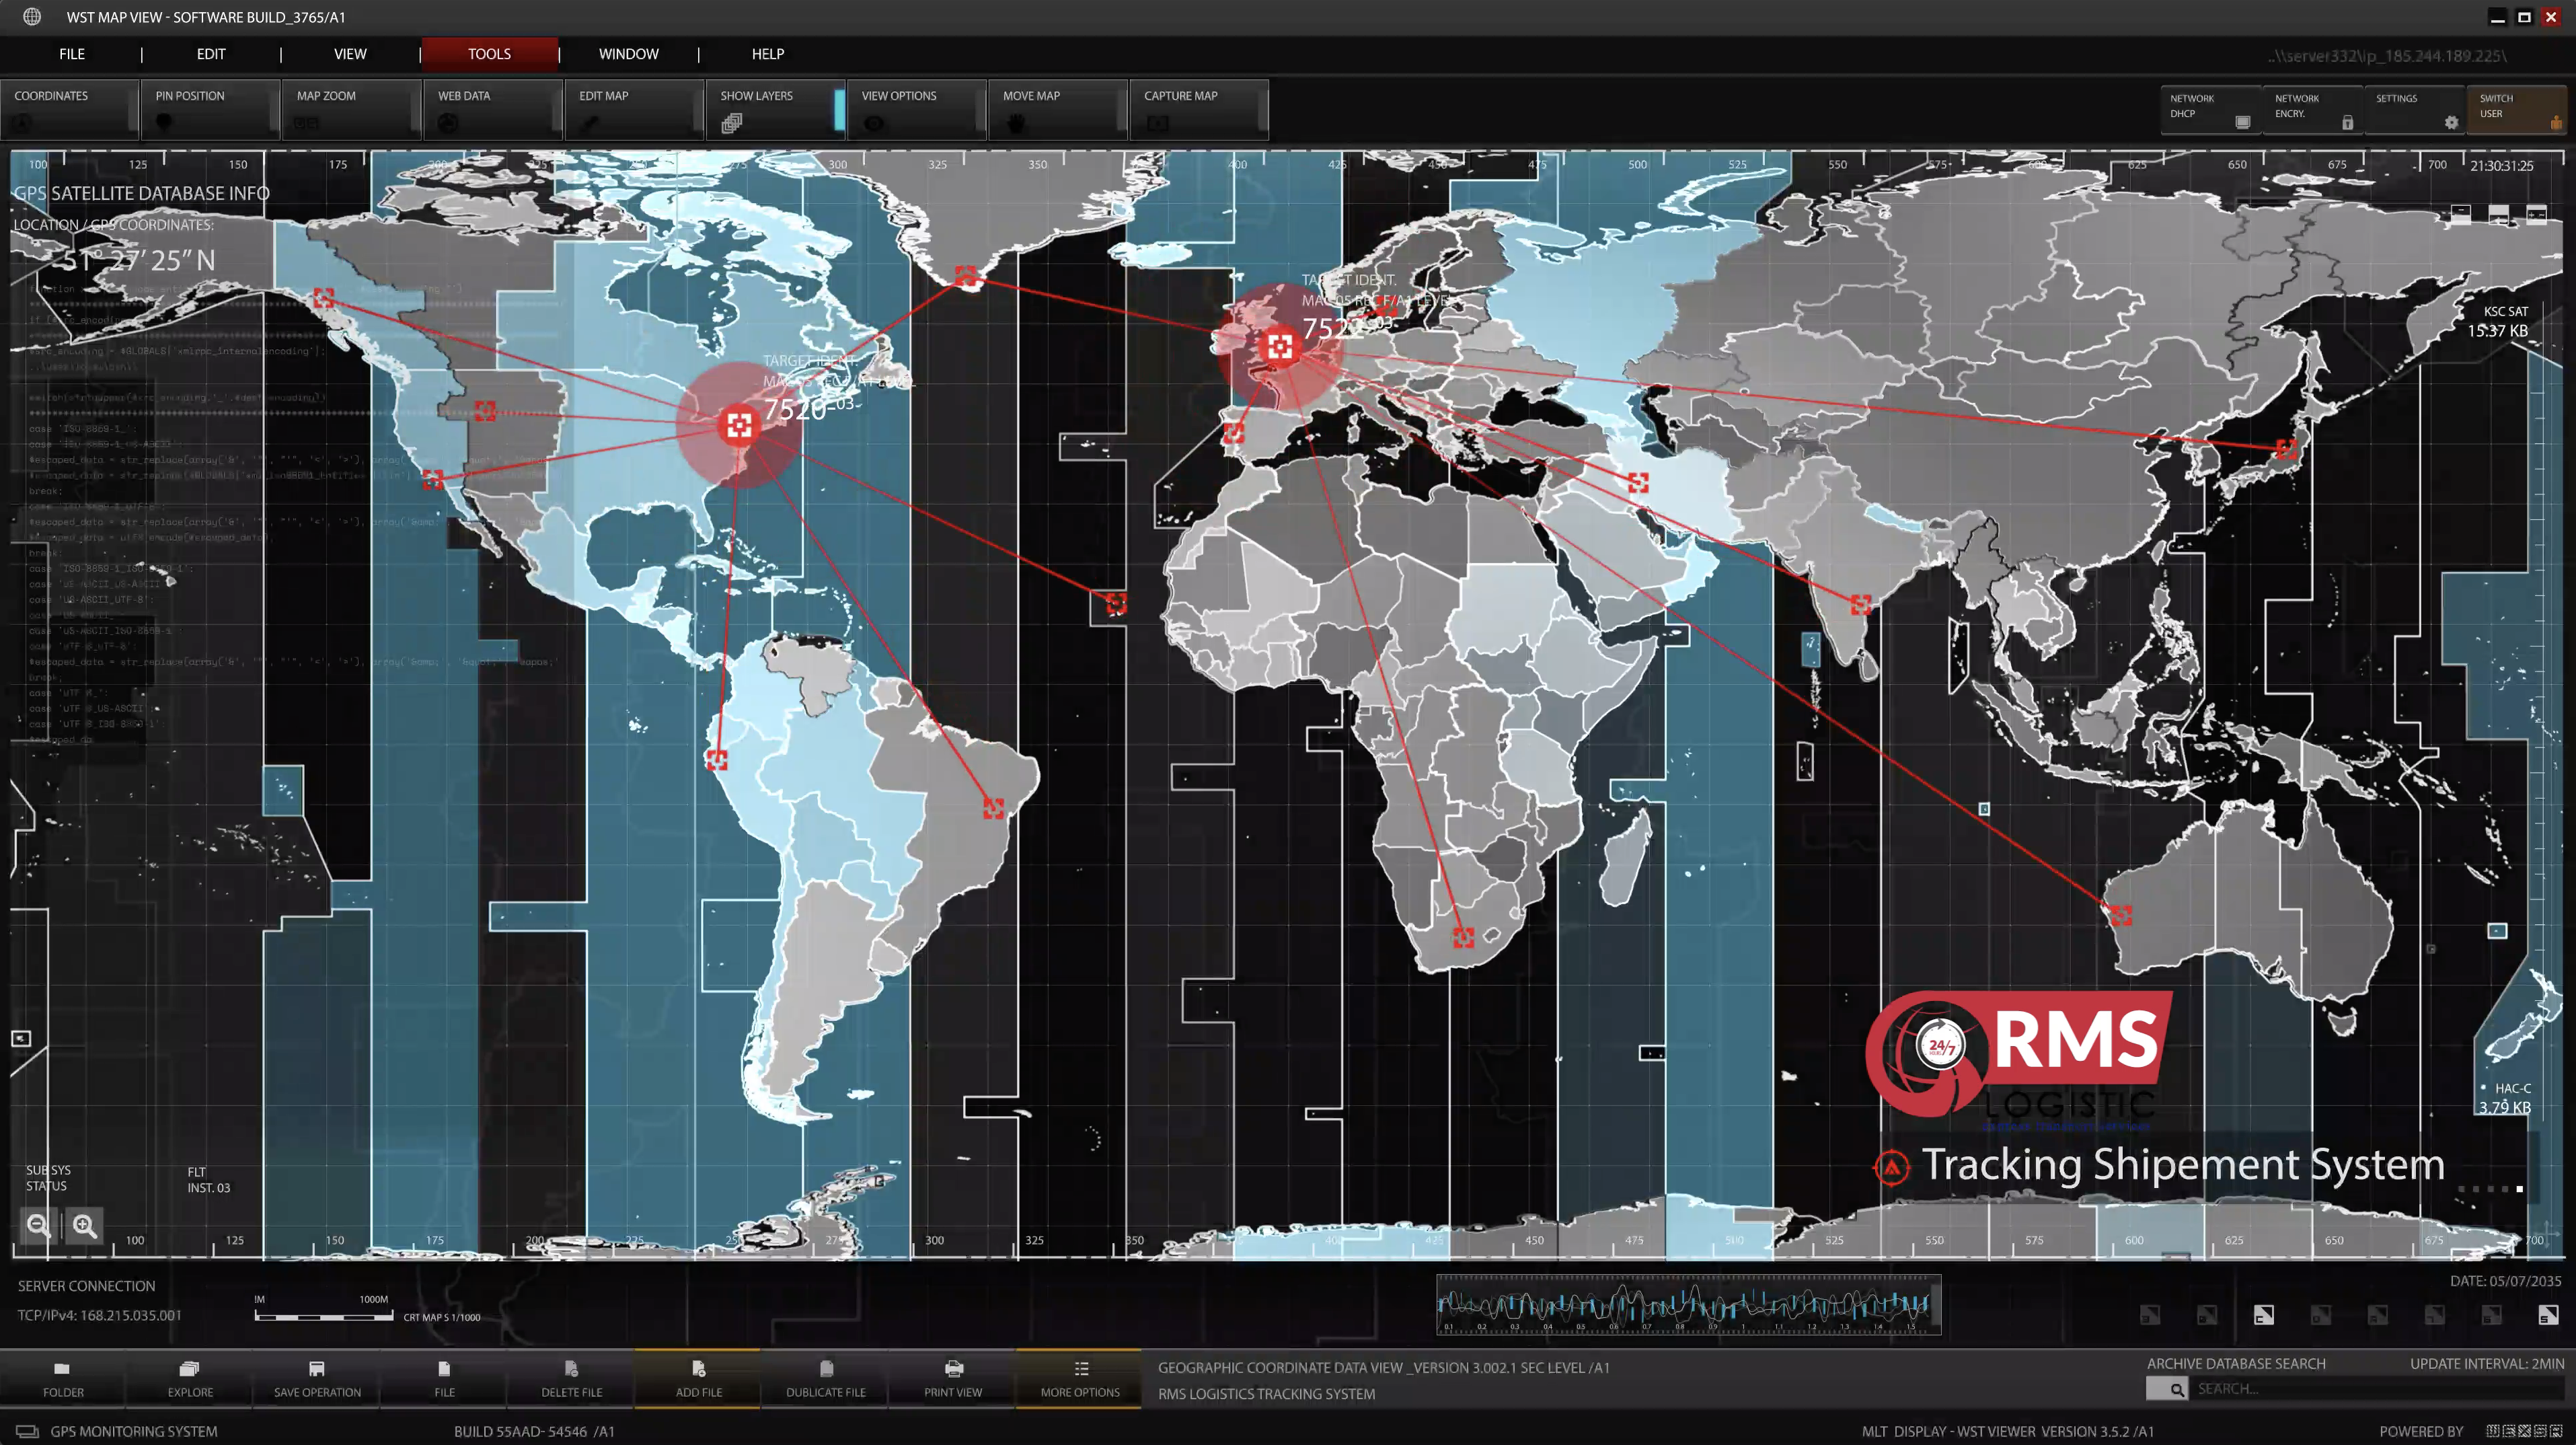Toggle the highlighted 'C' square indicator
Screen dimensions: 2576x1445
click(x=2263, y=1315)
